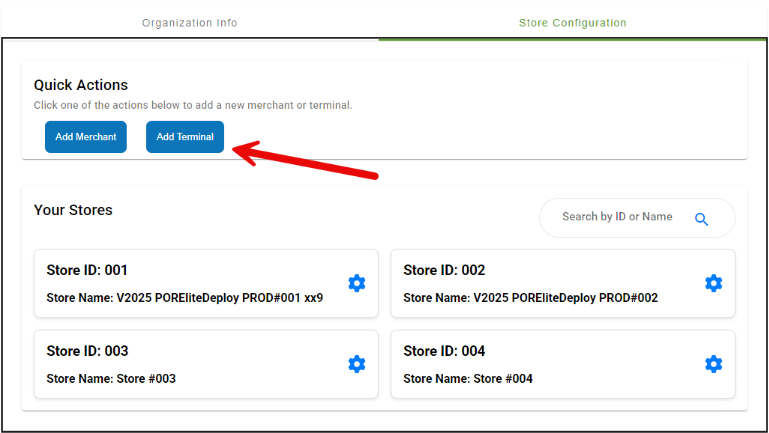Open settings gear for Store ID 001
This screenshot has width=769, height=433.
(x=356, y=283)
